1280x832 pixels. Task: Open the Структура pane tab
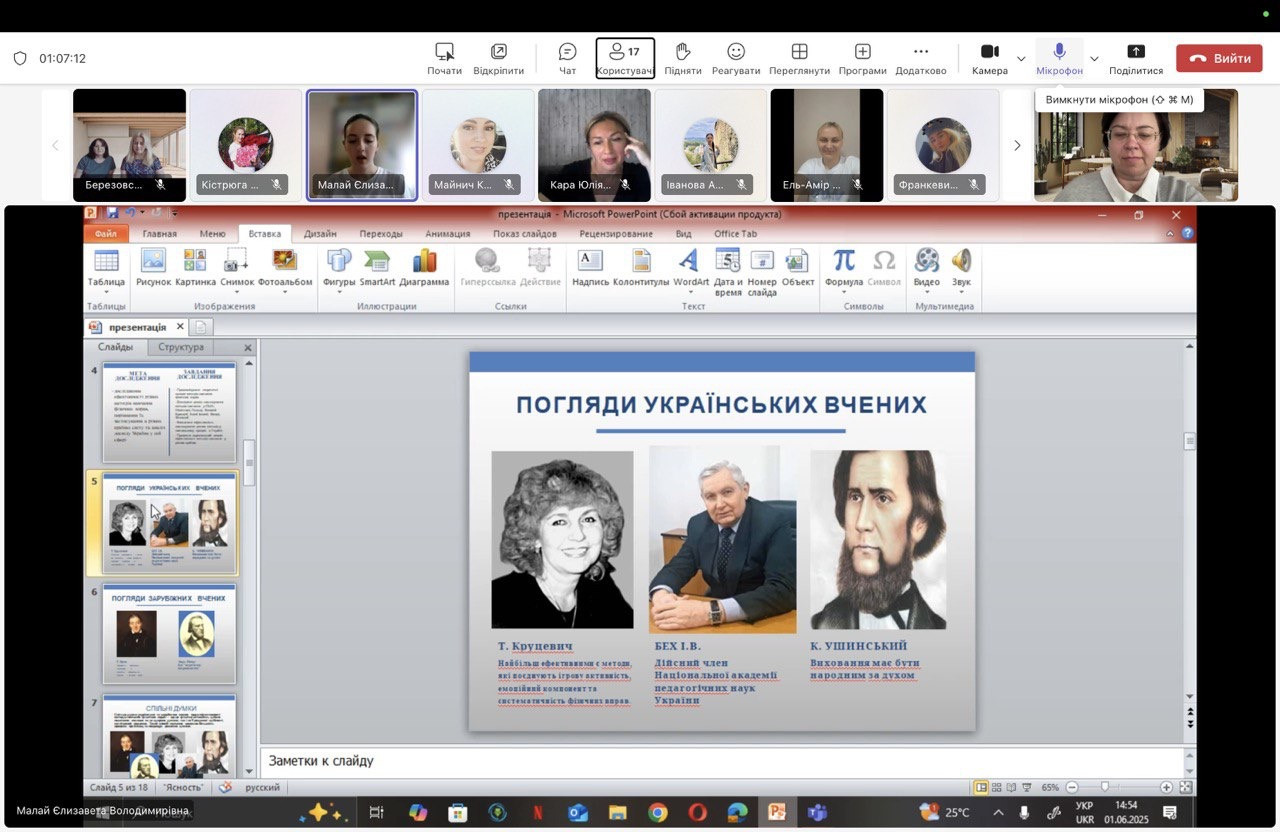point(181,347)
